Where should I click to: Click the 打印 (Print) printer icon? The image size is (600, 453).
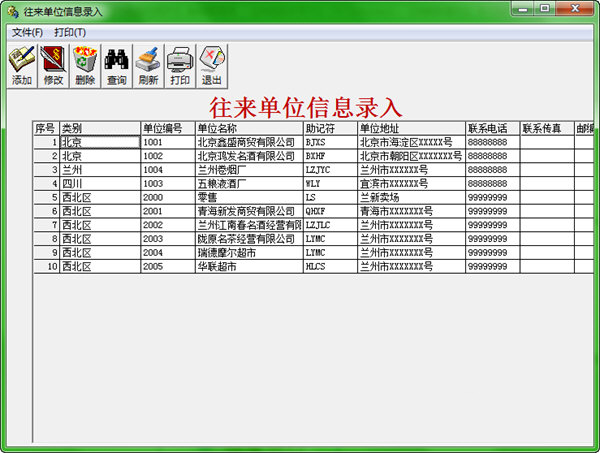(x=180, y=66)
